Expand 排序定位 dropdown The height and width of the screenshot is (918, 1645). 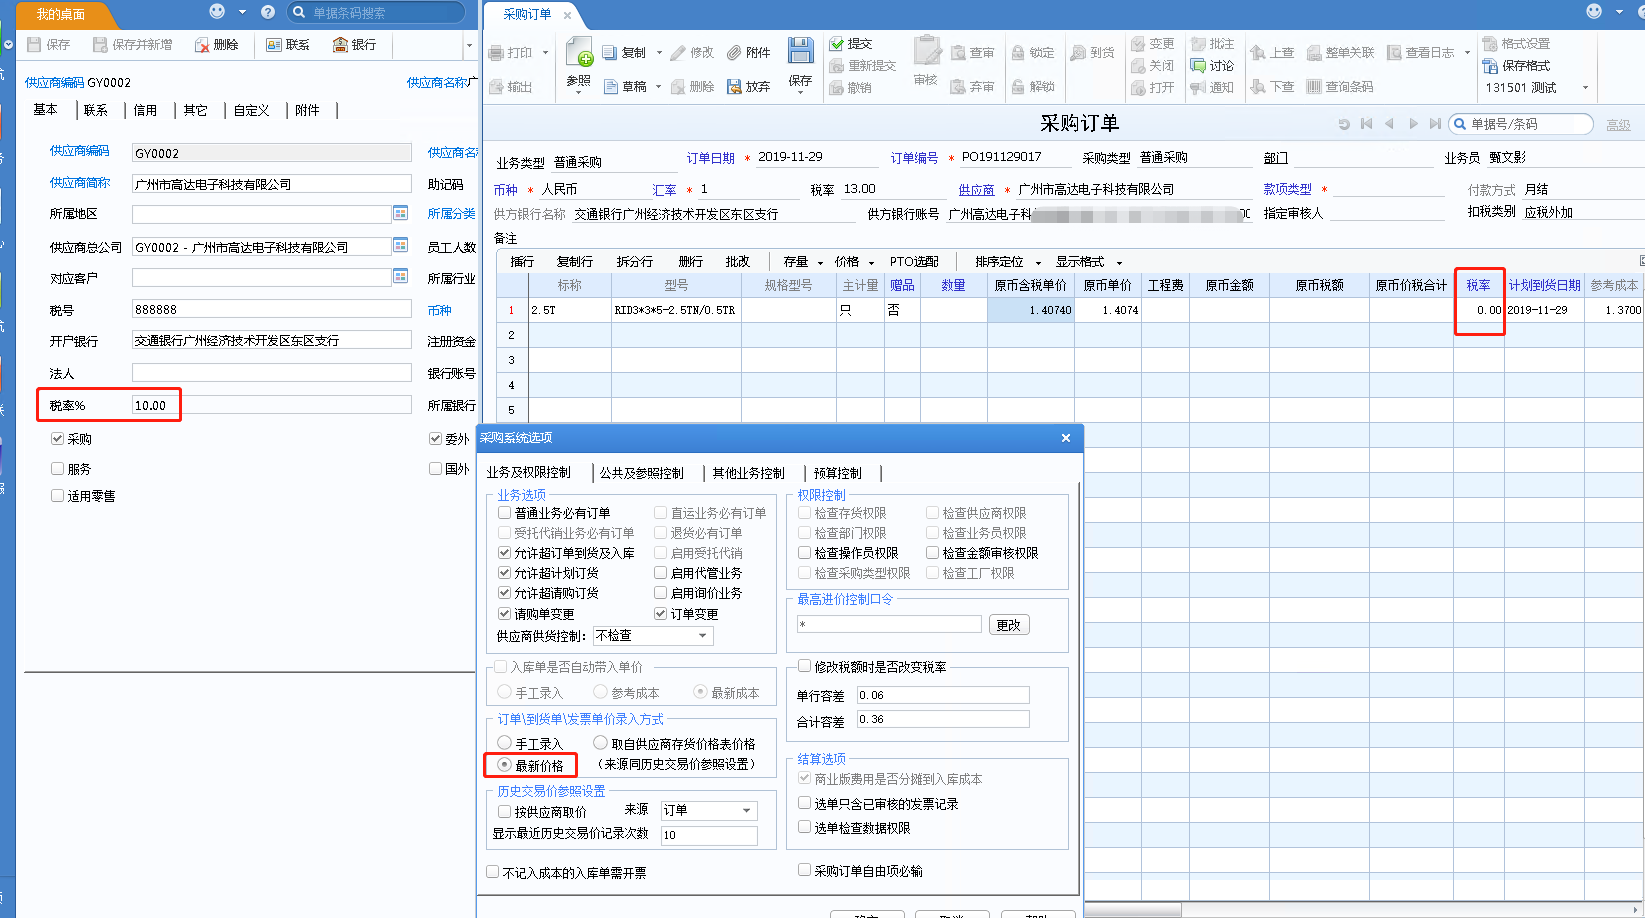coord(1038,262)
